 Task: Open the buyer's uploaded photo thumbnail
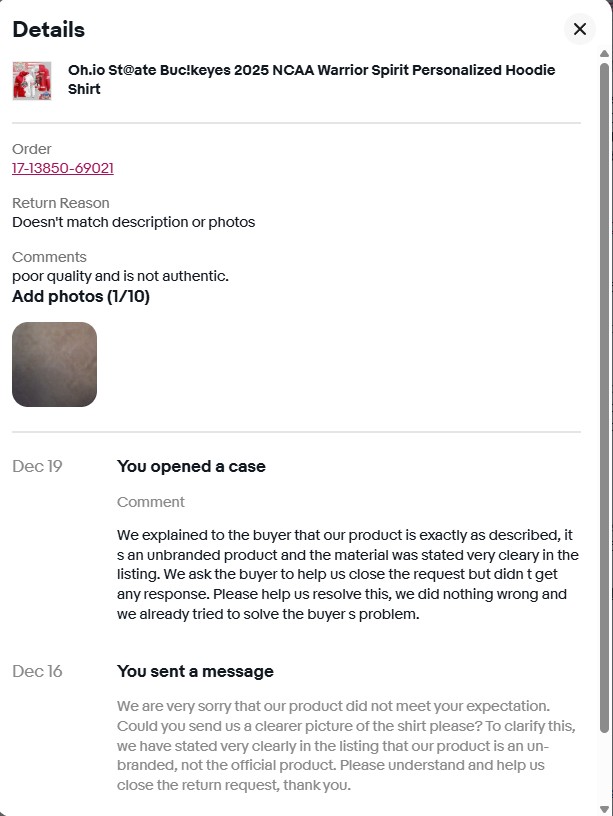(x=54, y=364)
